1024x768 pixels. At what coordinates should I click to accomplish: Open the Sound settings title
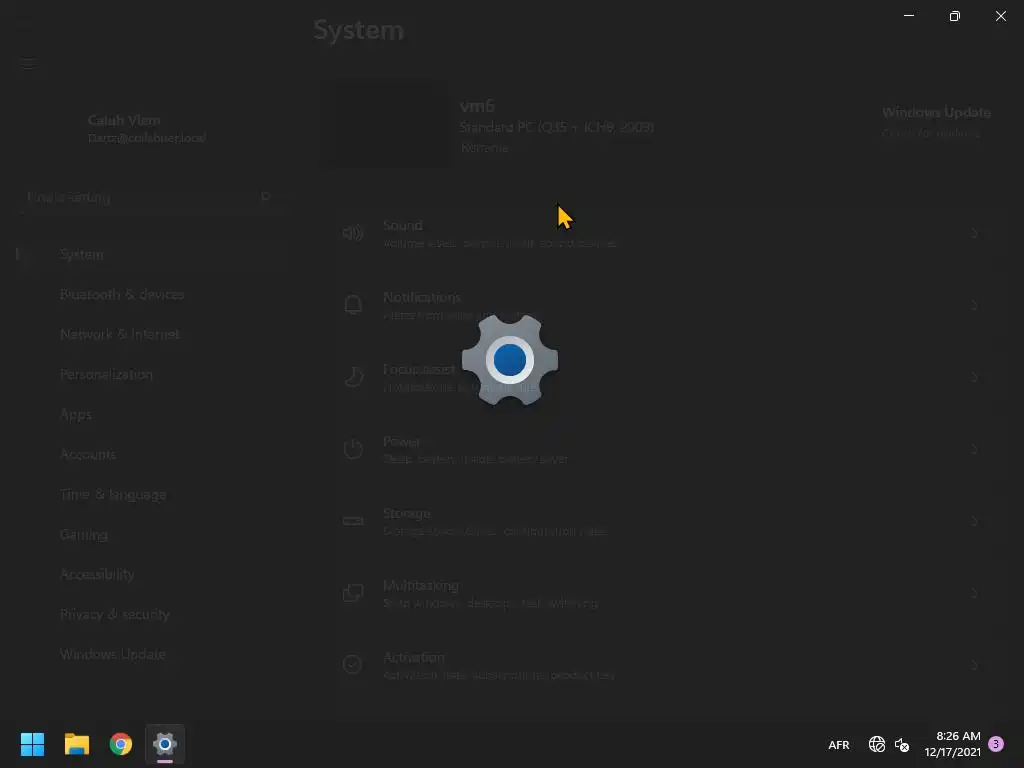pyautogui.click(x=402, y=225)
